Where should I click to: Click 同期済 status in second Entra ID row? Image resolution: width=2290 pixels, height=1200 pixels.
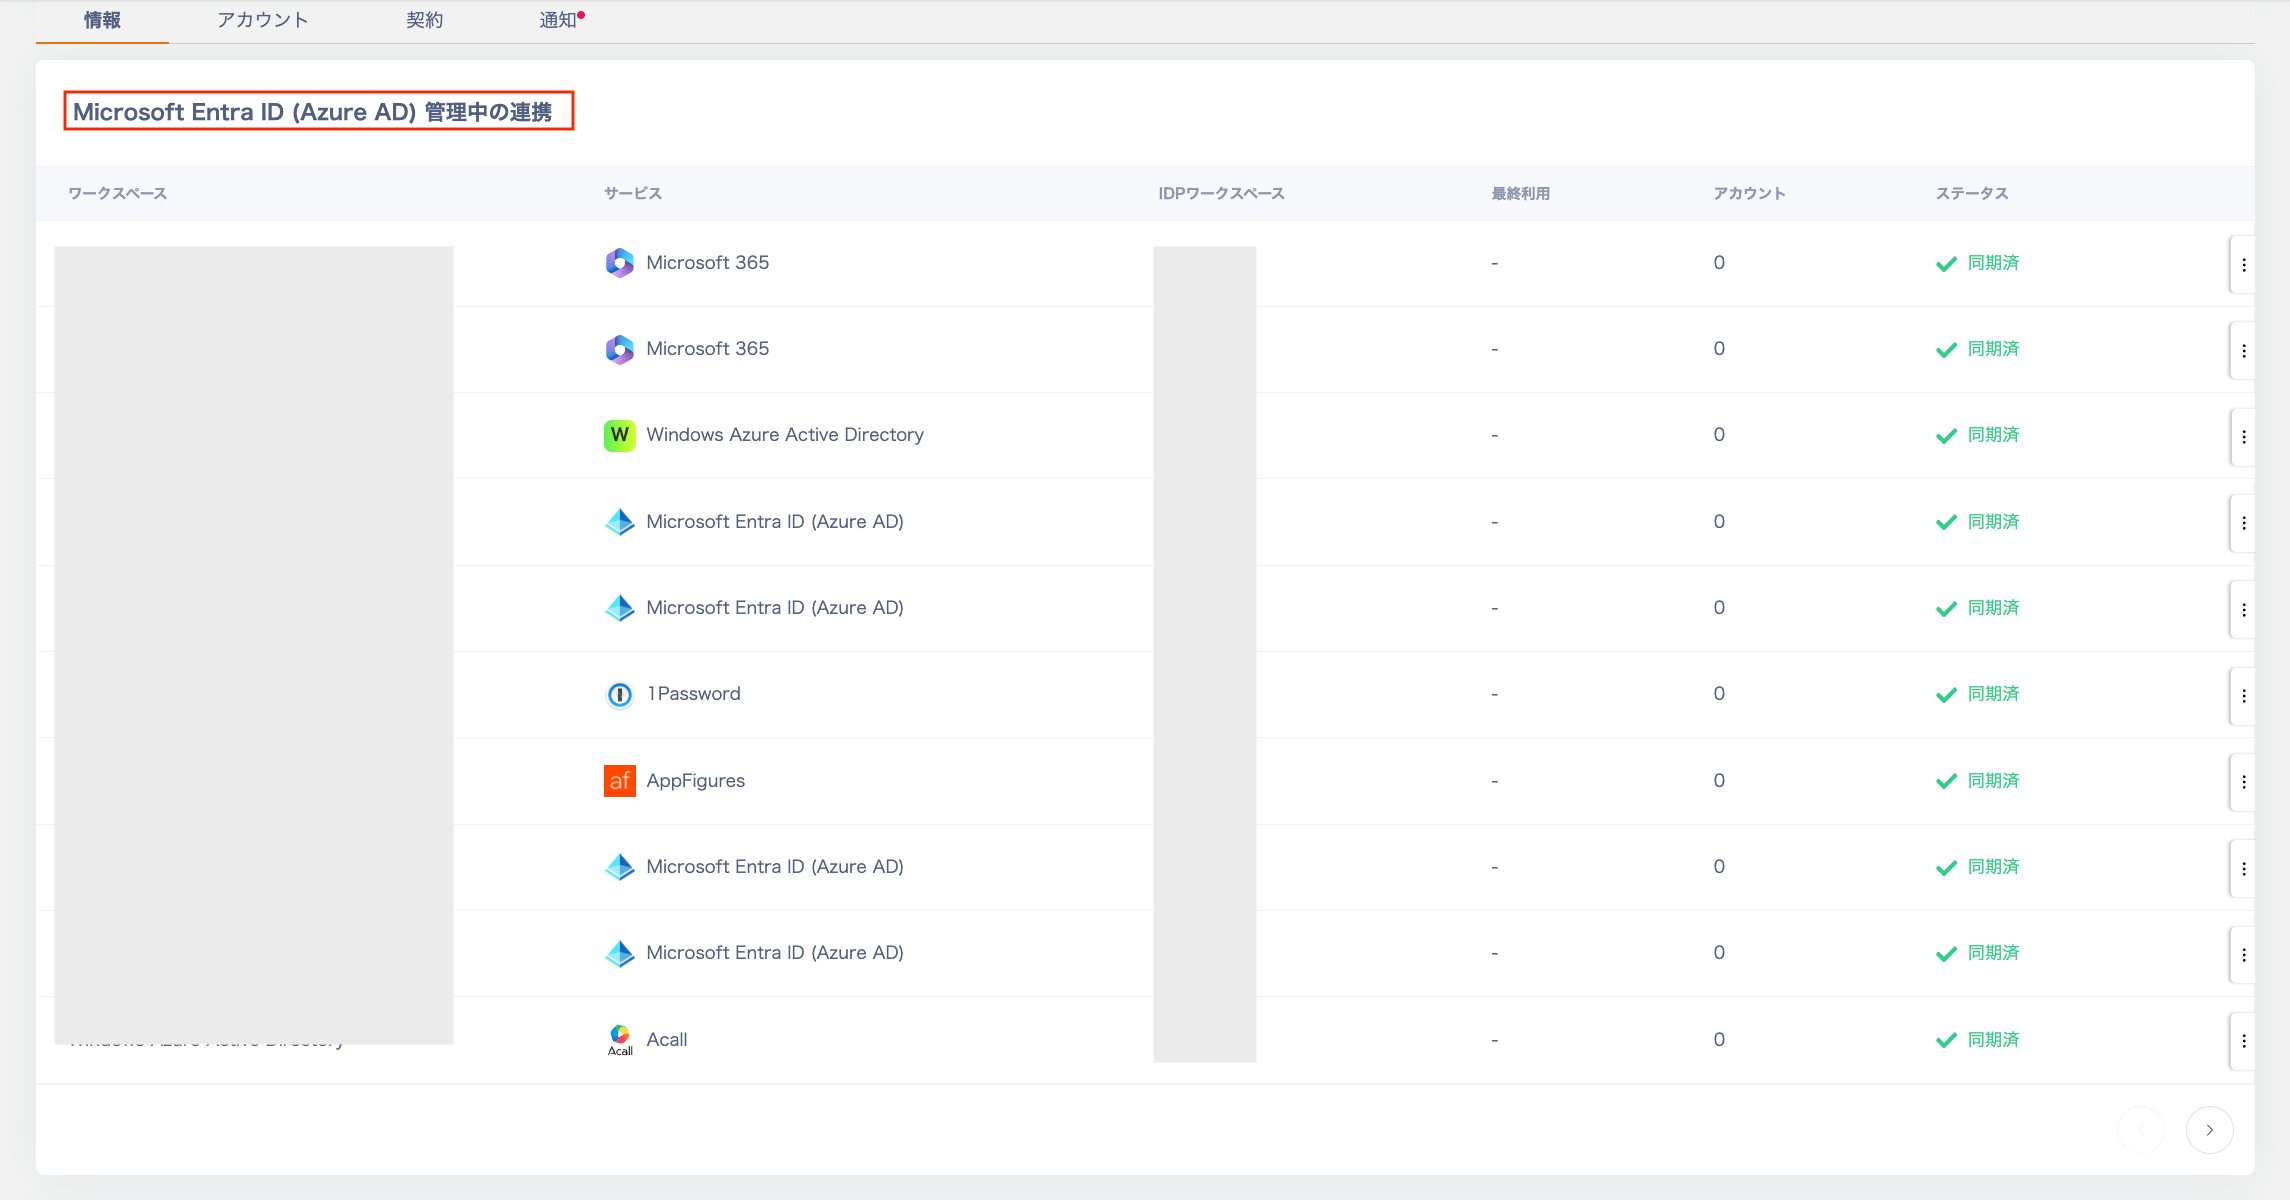pos(1994,607)
